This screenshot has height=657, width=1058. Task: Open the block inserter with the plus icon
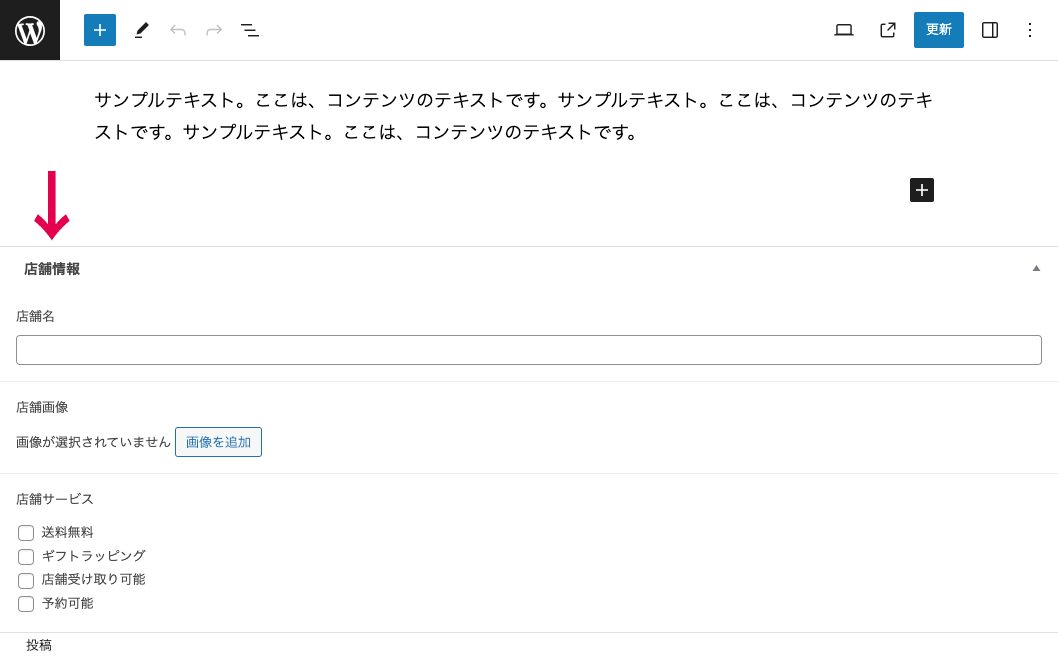coord(99,30)
